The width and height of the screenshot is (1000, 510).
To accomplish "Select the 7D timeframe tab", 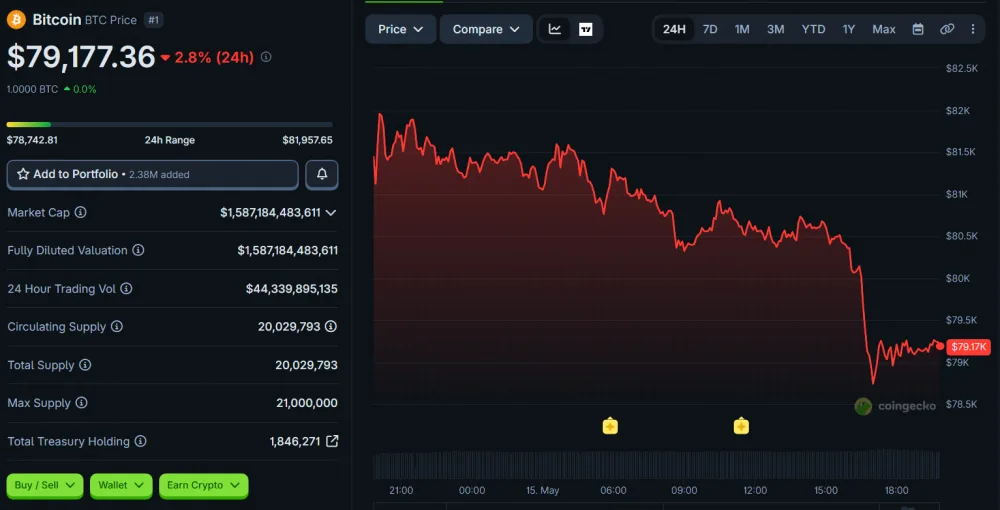I will click(710, 29).
